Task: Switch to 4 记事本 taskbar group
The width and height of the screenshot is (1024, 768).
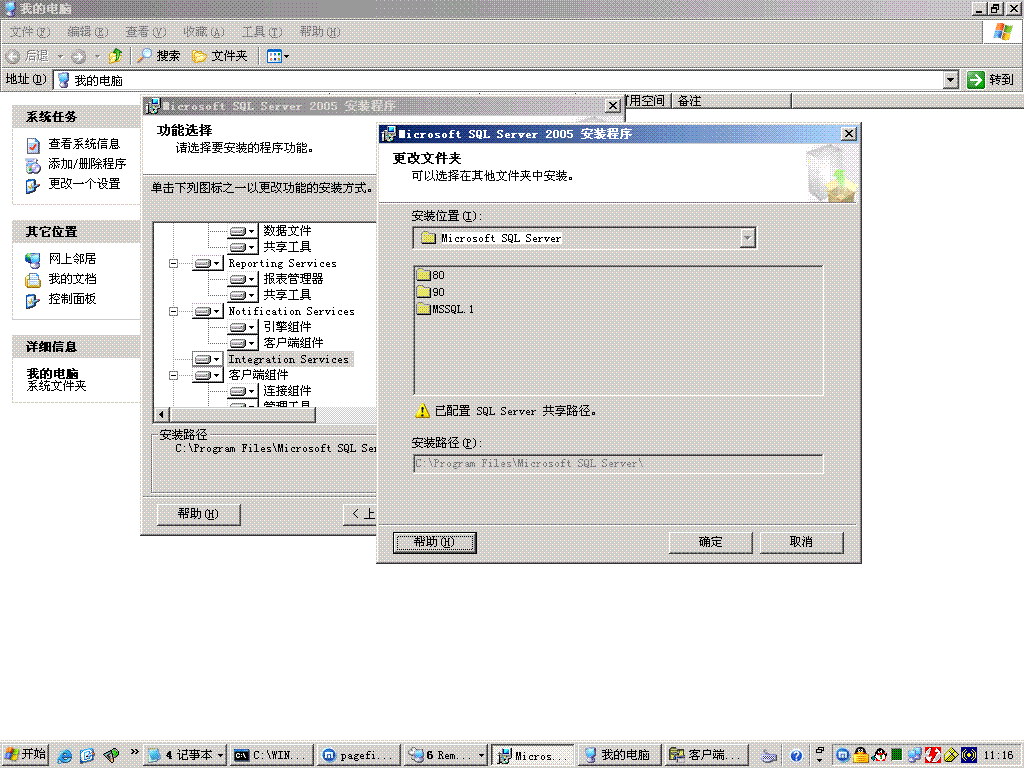Action: (185, 755)
